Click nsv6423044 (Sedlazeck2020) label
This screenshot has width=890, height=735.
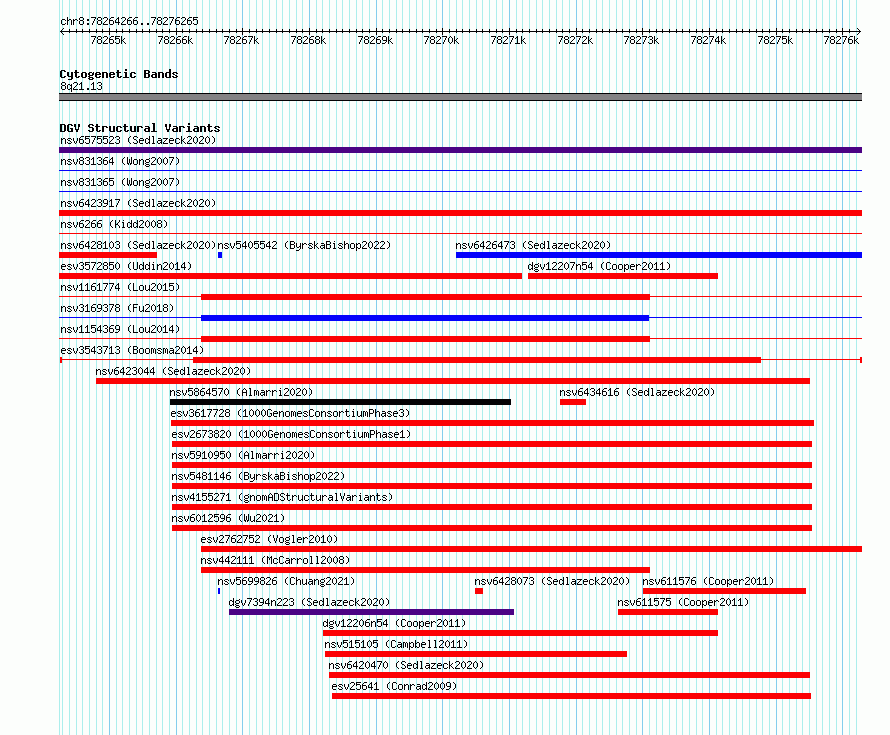tap(173, 371)
